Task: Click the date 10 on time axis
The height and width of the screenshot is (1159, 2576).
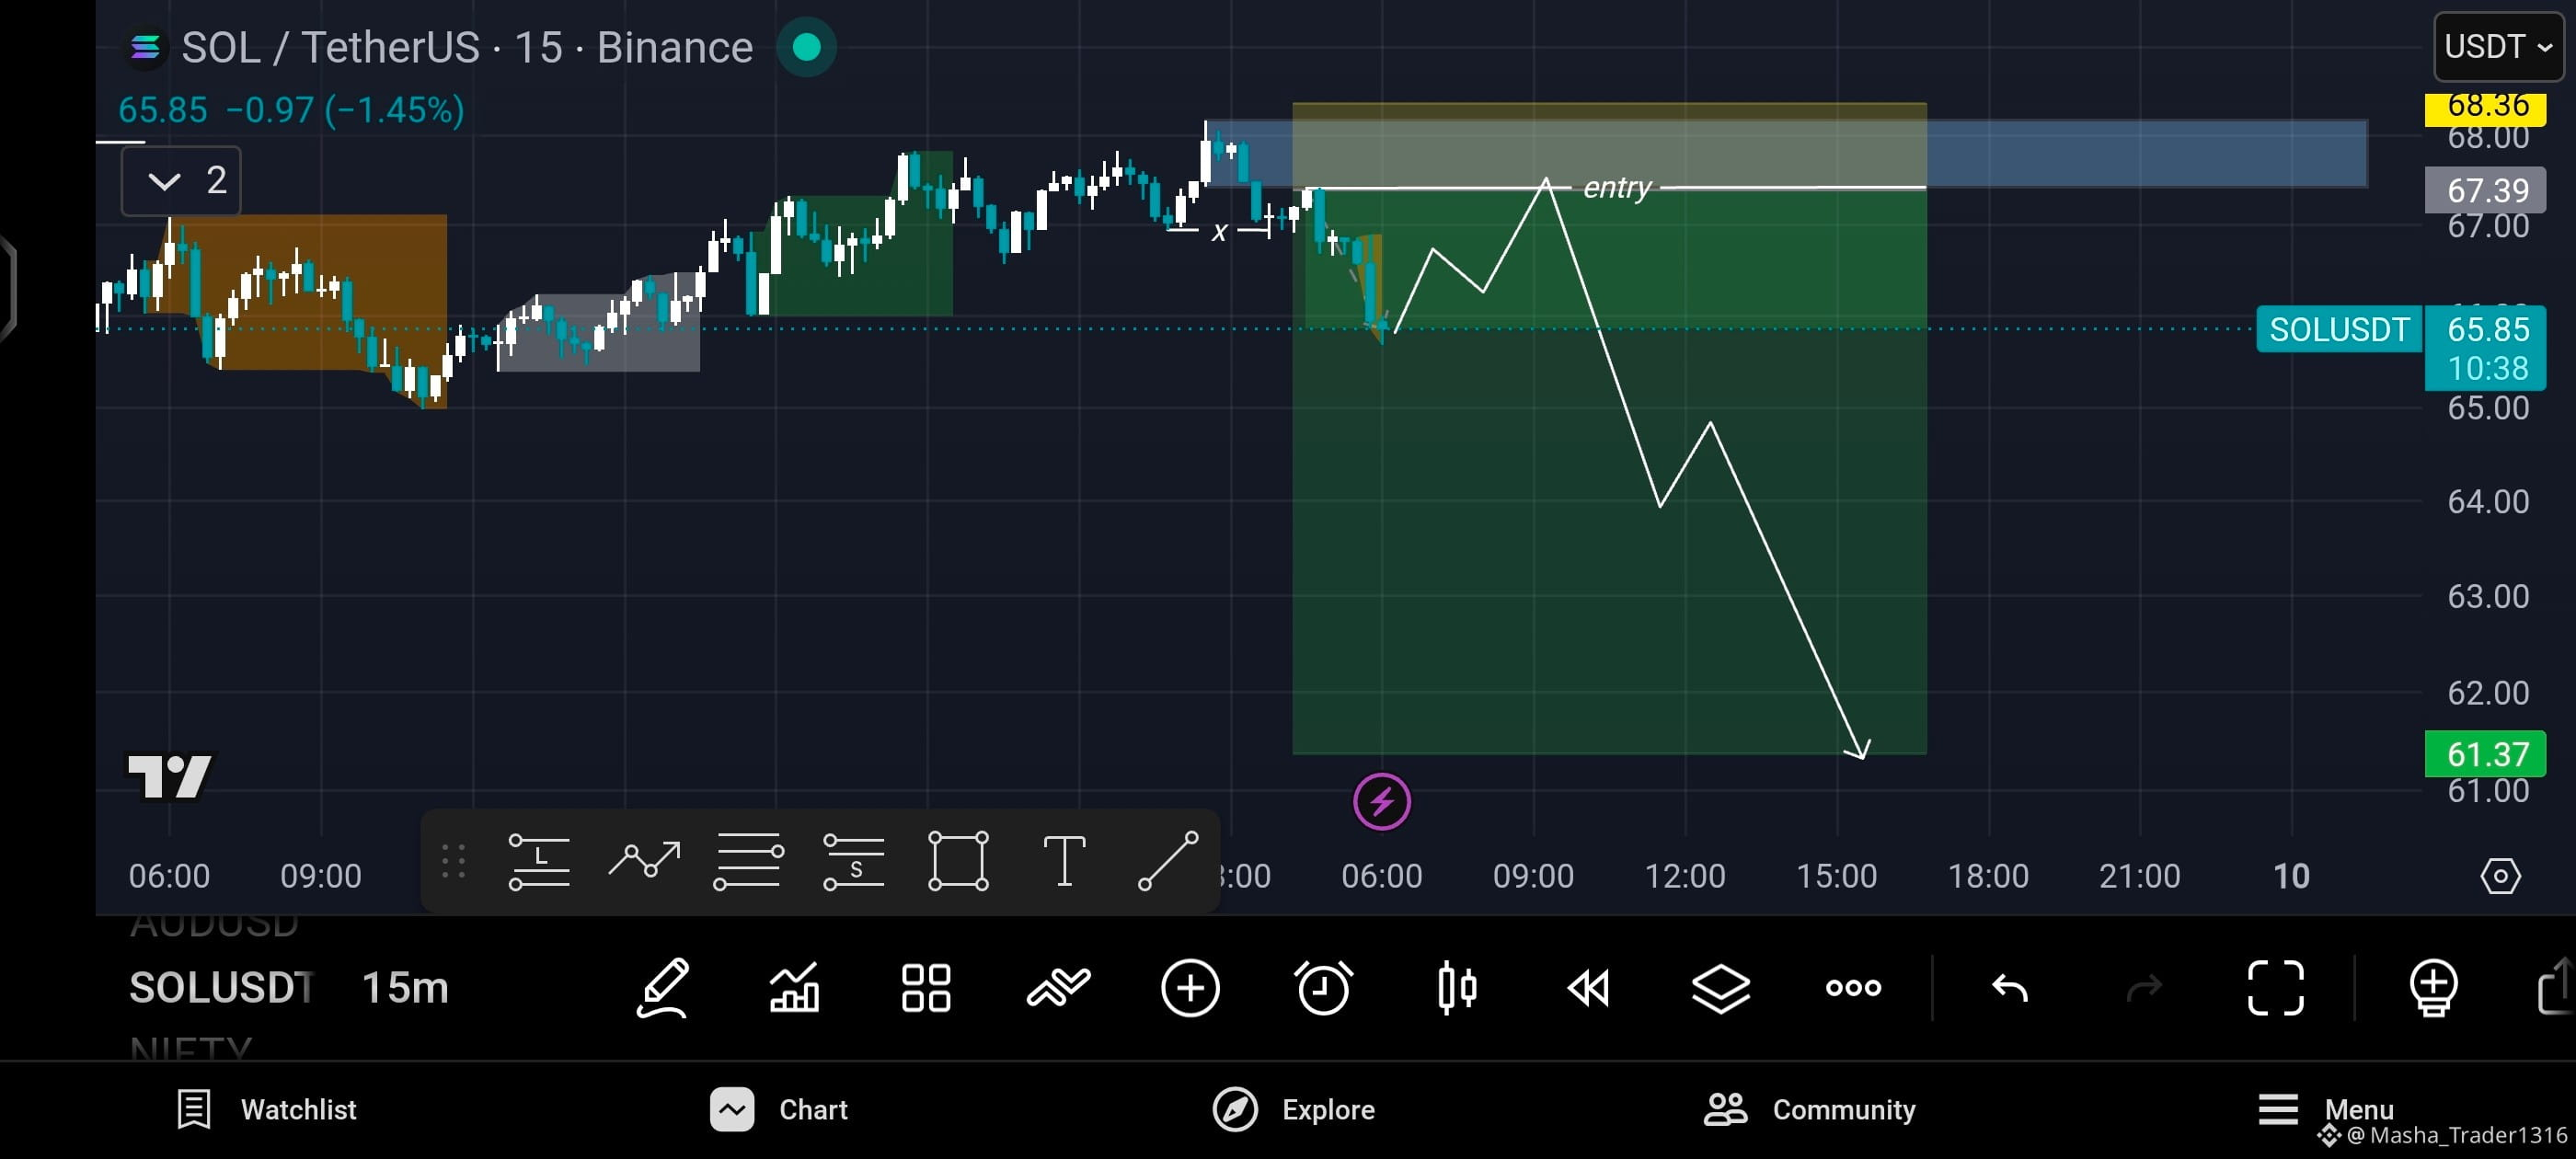Action: [2291, 876]
